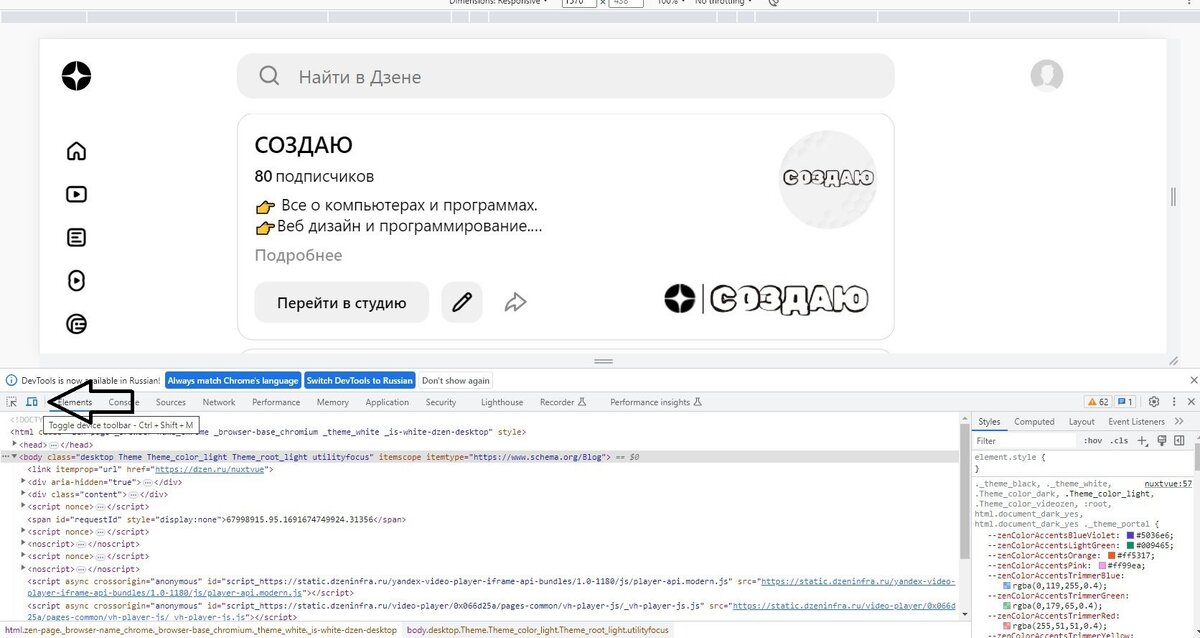The width and height of the screenshot is (1200, 638).
Task: Toggle the .cls element classes pane
Action: coord(1119,441)
